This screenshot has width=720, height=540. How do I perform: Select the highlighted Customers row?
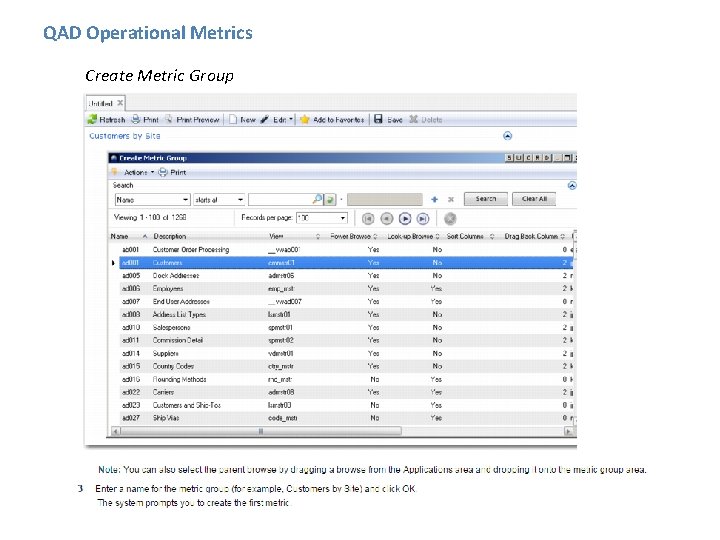point(345,263)
